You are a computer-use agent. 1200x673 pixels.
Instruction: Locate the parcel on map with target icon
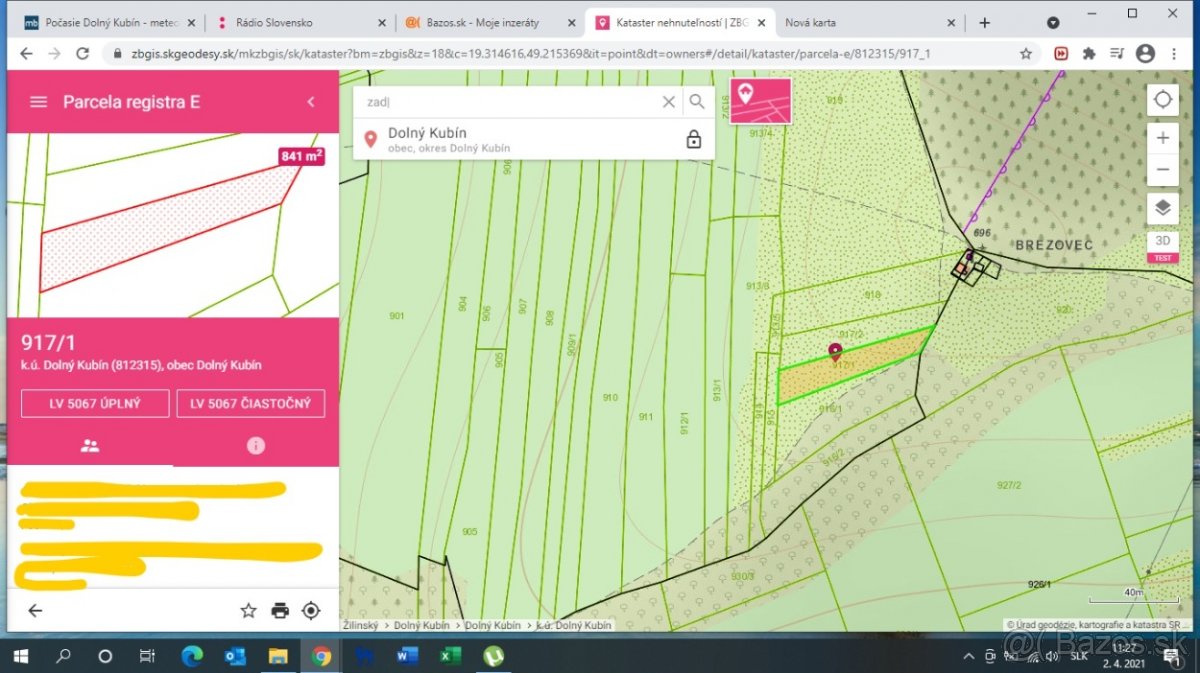click(311, 611)
